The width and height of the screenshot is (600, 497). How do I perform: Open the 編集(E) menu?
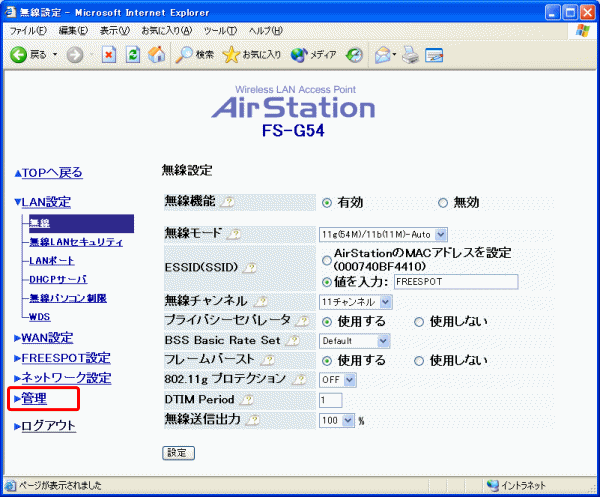[73, 31]
